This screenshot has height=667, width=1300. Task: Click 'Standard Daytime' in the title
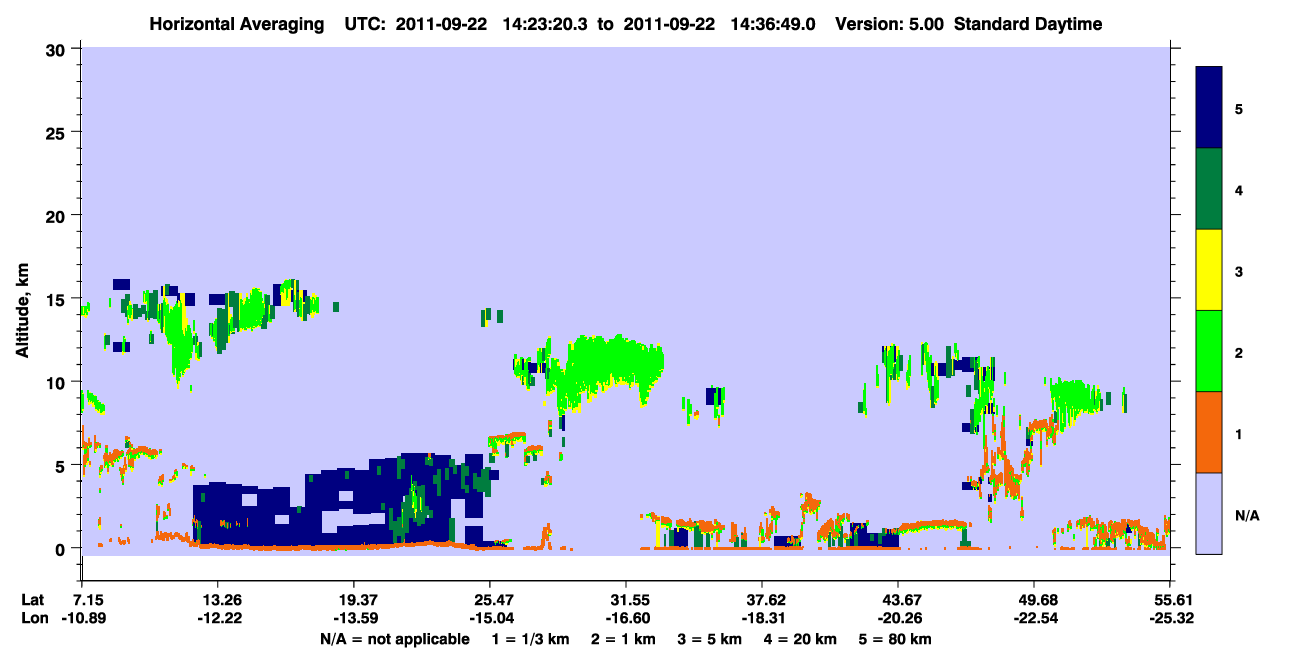point(1028,24)
